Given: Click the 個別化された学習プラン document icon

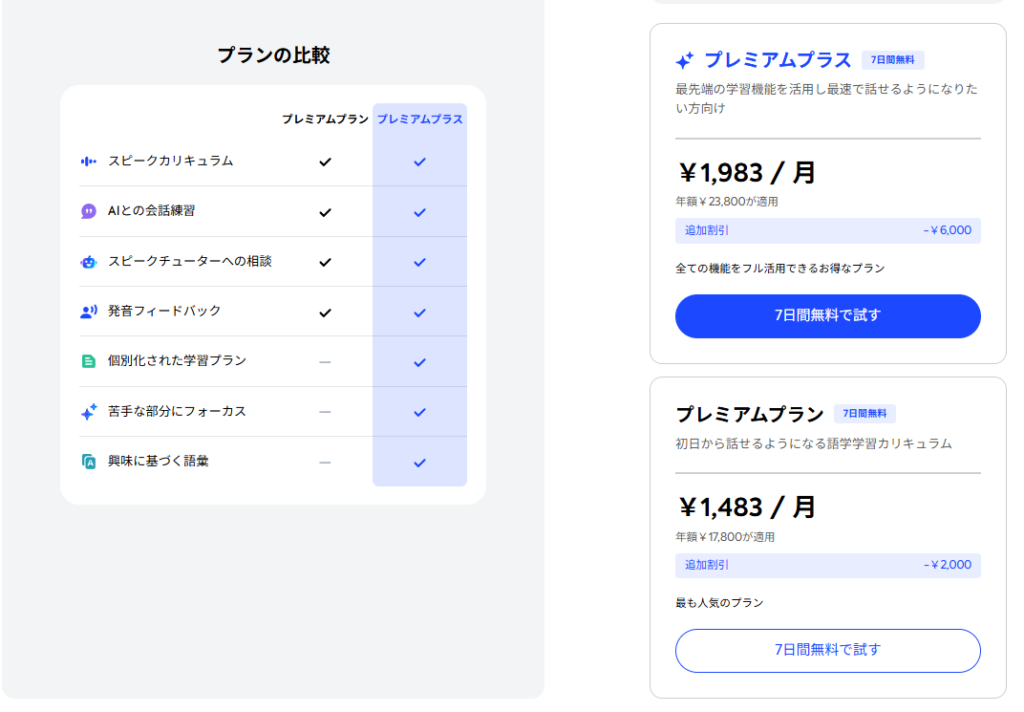Looking at the screenshot, I should click(88, 361).
